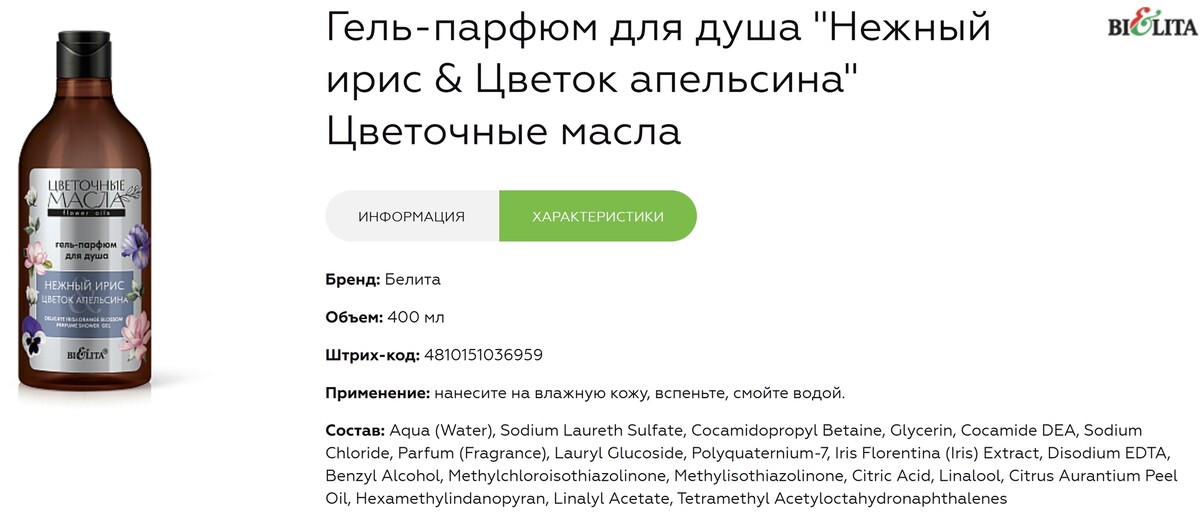The image size is (1200, 531).
Task: Switch to the ХАРАКТЕРИСТИКИ tab
Action: click(597, 216)
